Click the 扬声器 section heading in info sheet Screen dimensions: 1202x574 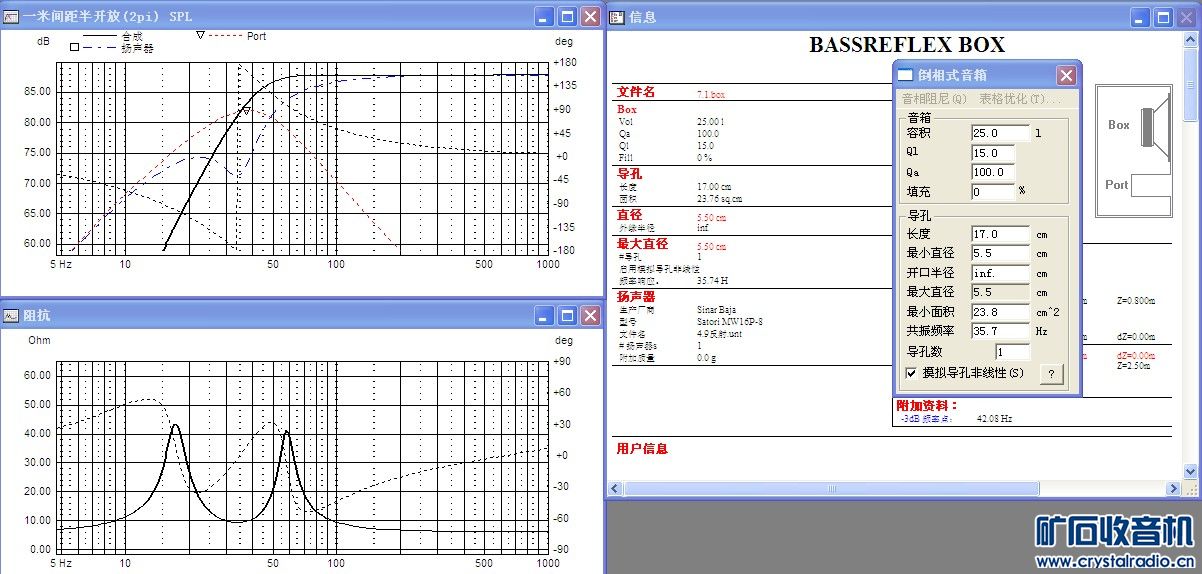pos(636,297)
